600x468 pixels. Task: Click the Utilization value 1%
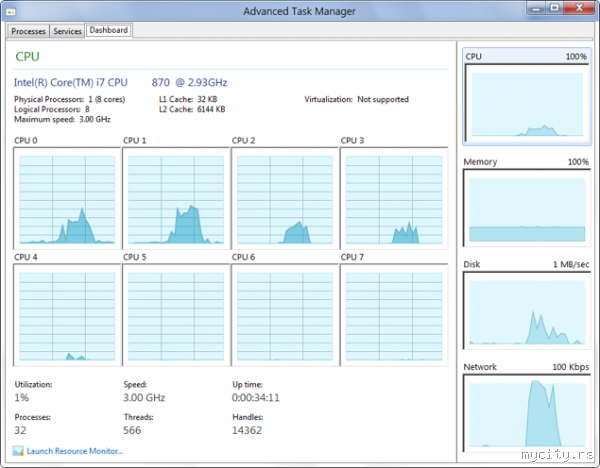pyautogui.click(x=22, y=398)
